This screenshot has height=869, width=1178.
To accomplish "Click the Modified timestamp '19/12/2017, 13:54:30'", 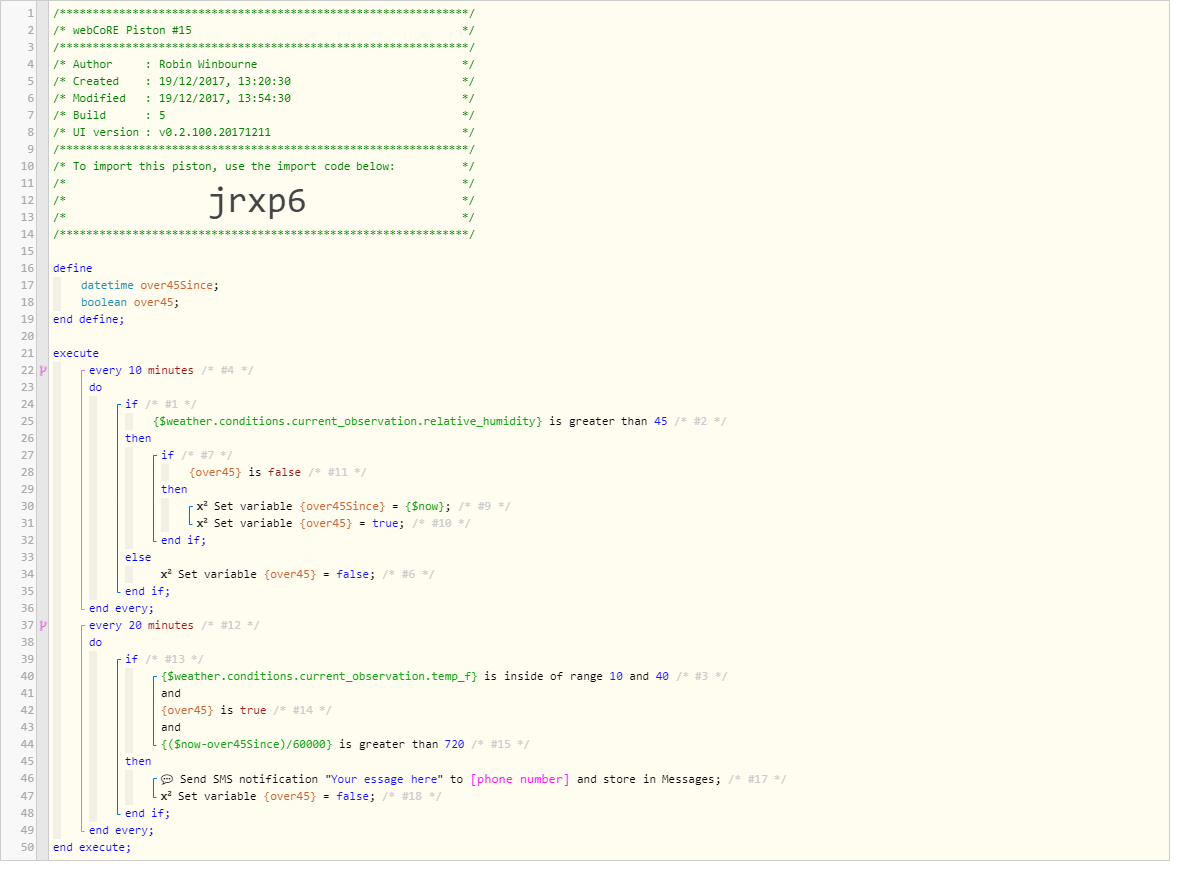I will click(225, 98).
